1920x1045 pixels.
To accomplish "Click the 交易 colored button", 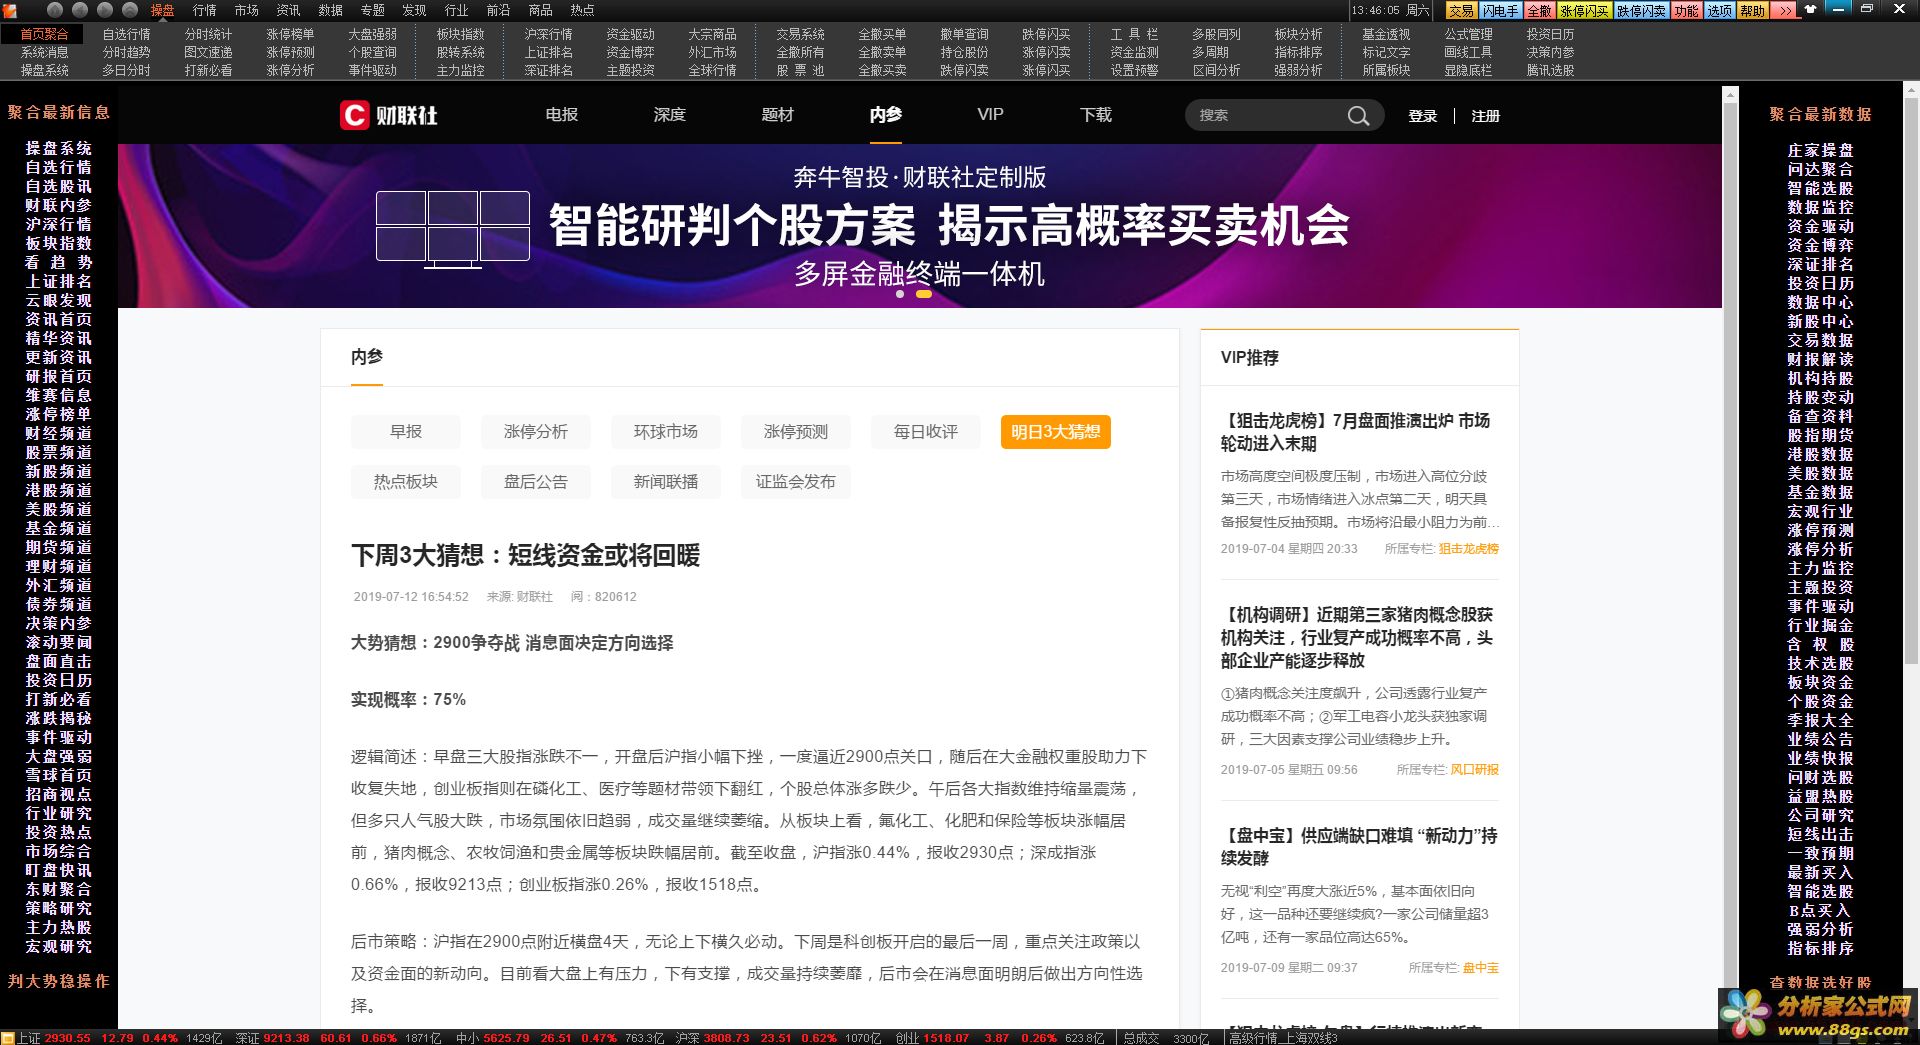I will coord(1461,11).
